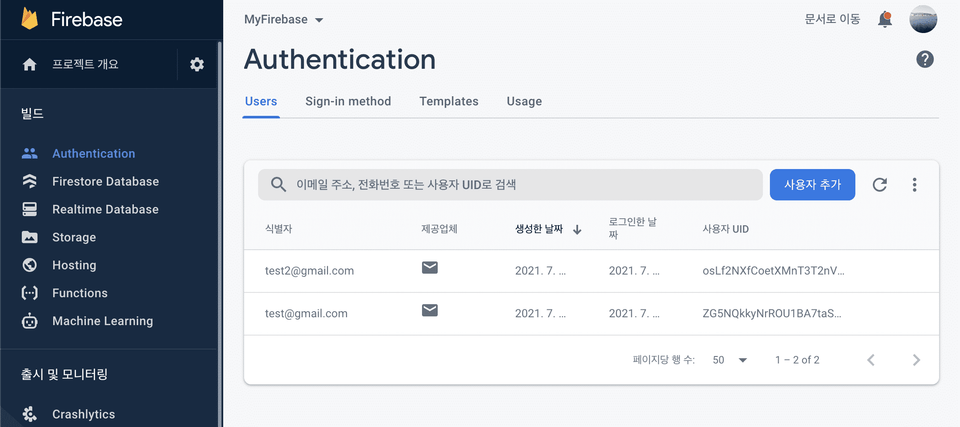
Task: Click the 제공업체 column header
Action: [440, 230]
